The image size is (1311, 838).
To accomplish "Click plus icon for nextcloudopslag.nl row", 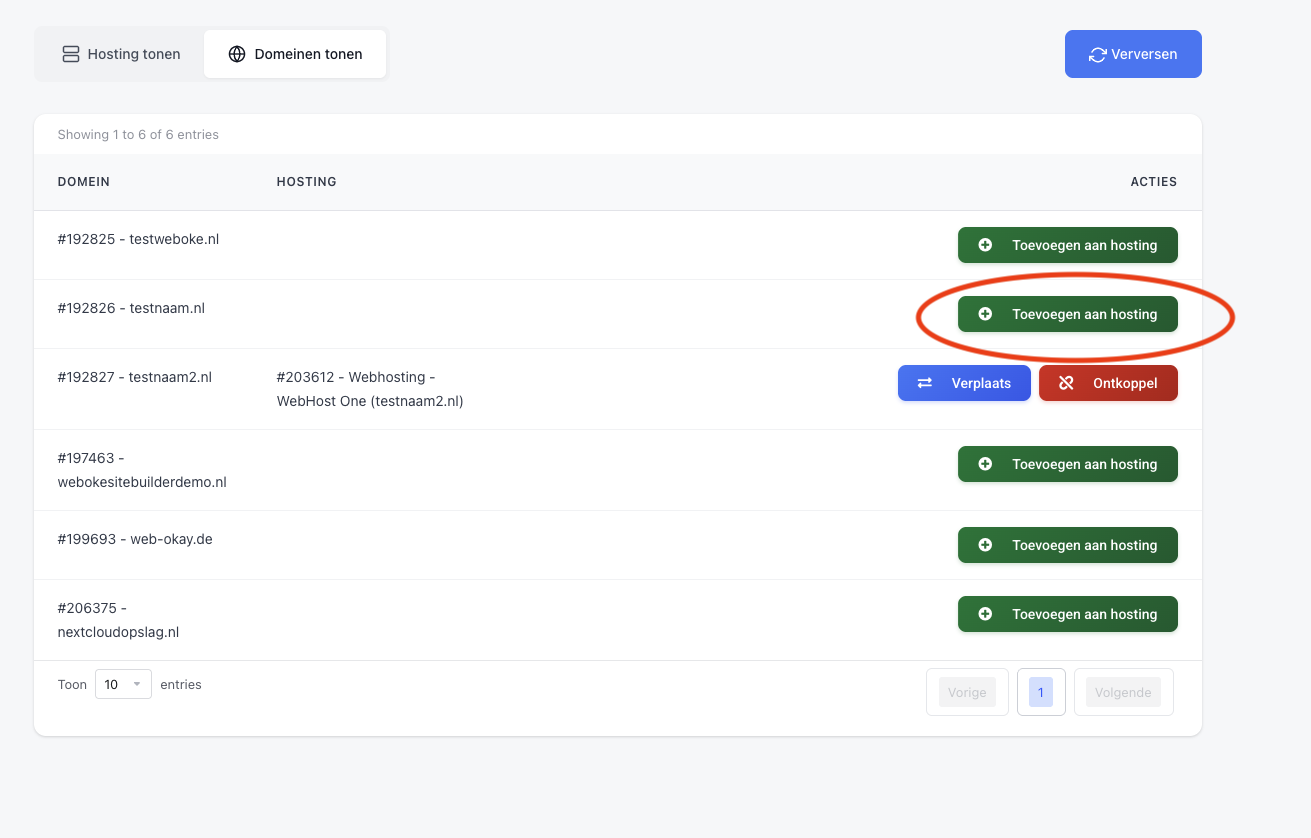I will click(x=985, y=614).
